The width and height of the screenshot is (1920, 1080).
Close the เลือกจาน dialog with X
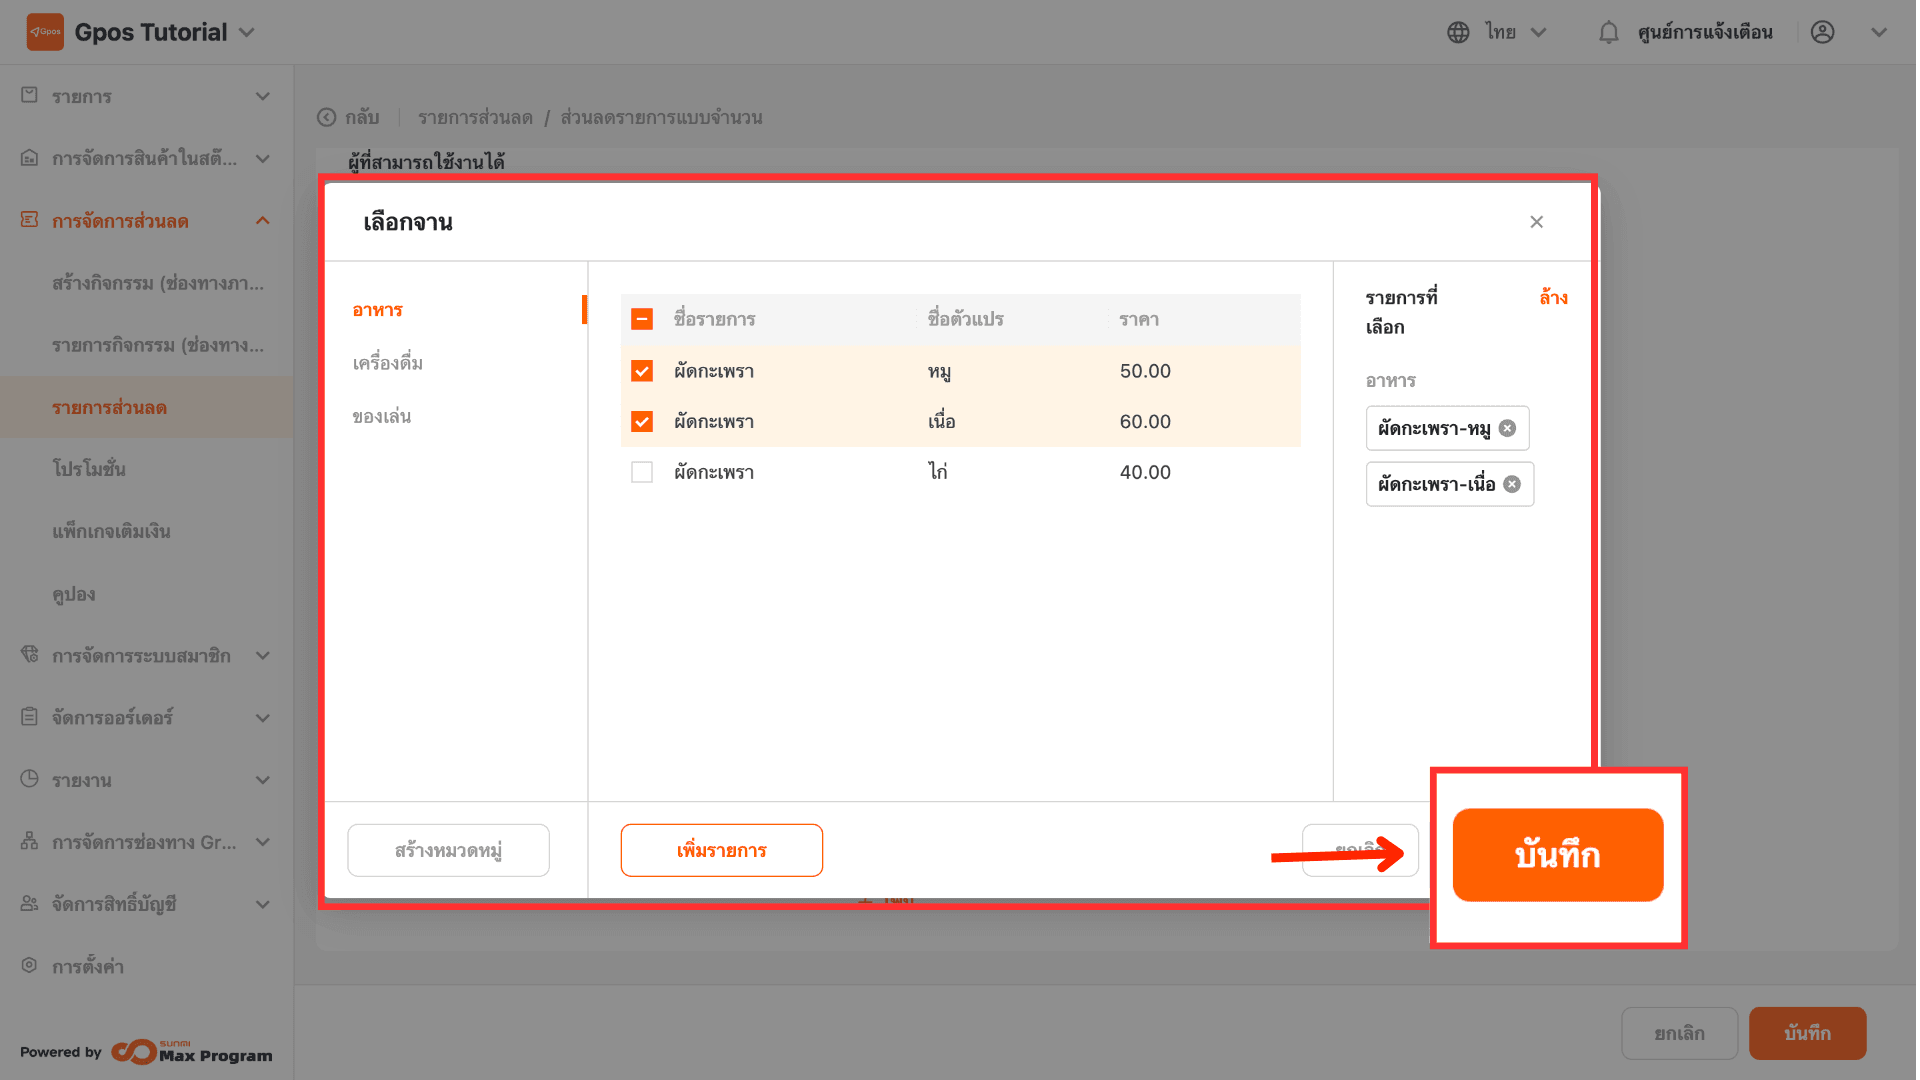coord(1536,222)
